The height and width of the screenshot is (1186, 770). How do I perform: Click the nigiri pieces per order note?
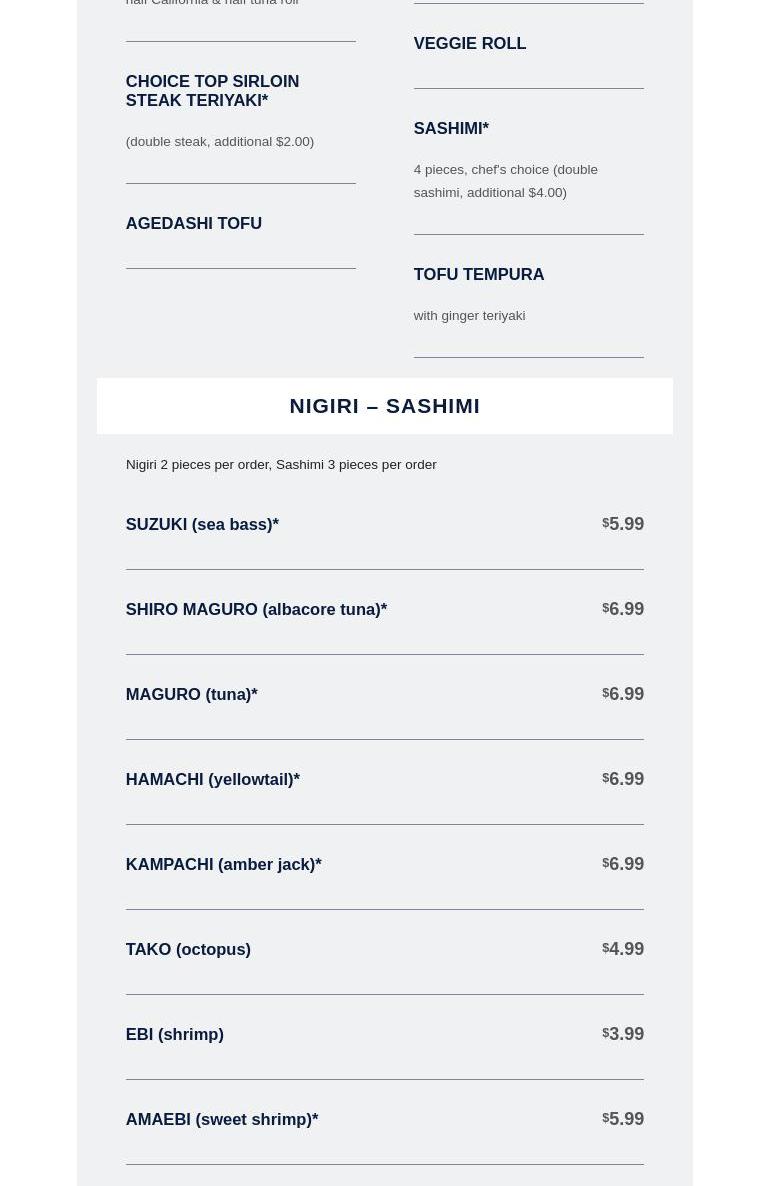tap(281, 465)
